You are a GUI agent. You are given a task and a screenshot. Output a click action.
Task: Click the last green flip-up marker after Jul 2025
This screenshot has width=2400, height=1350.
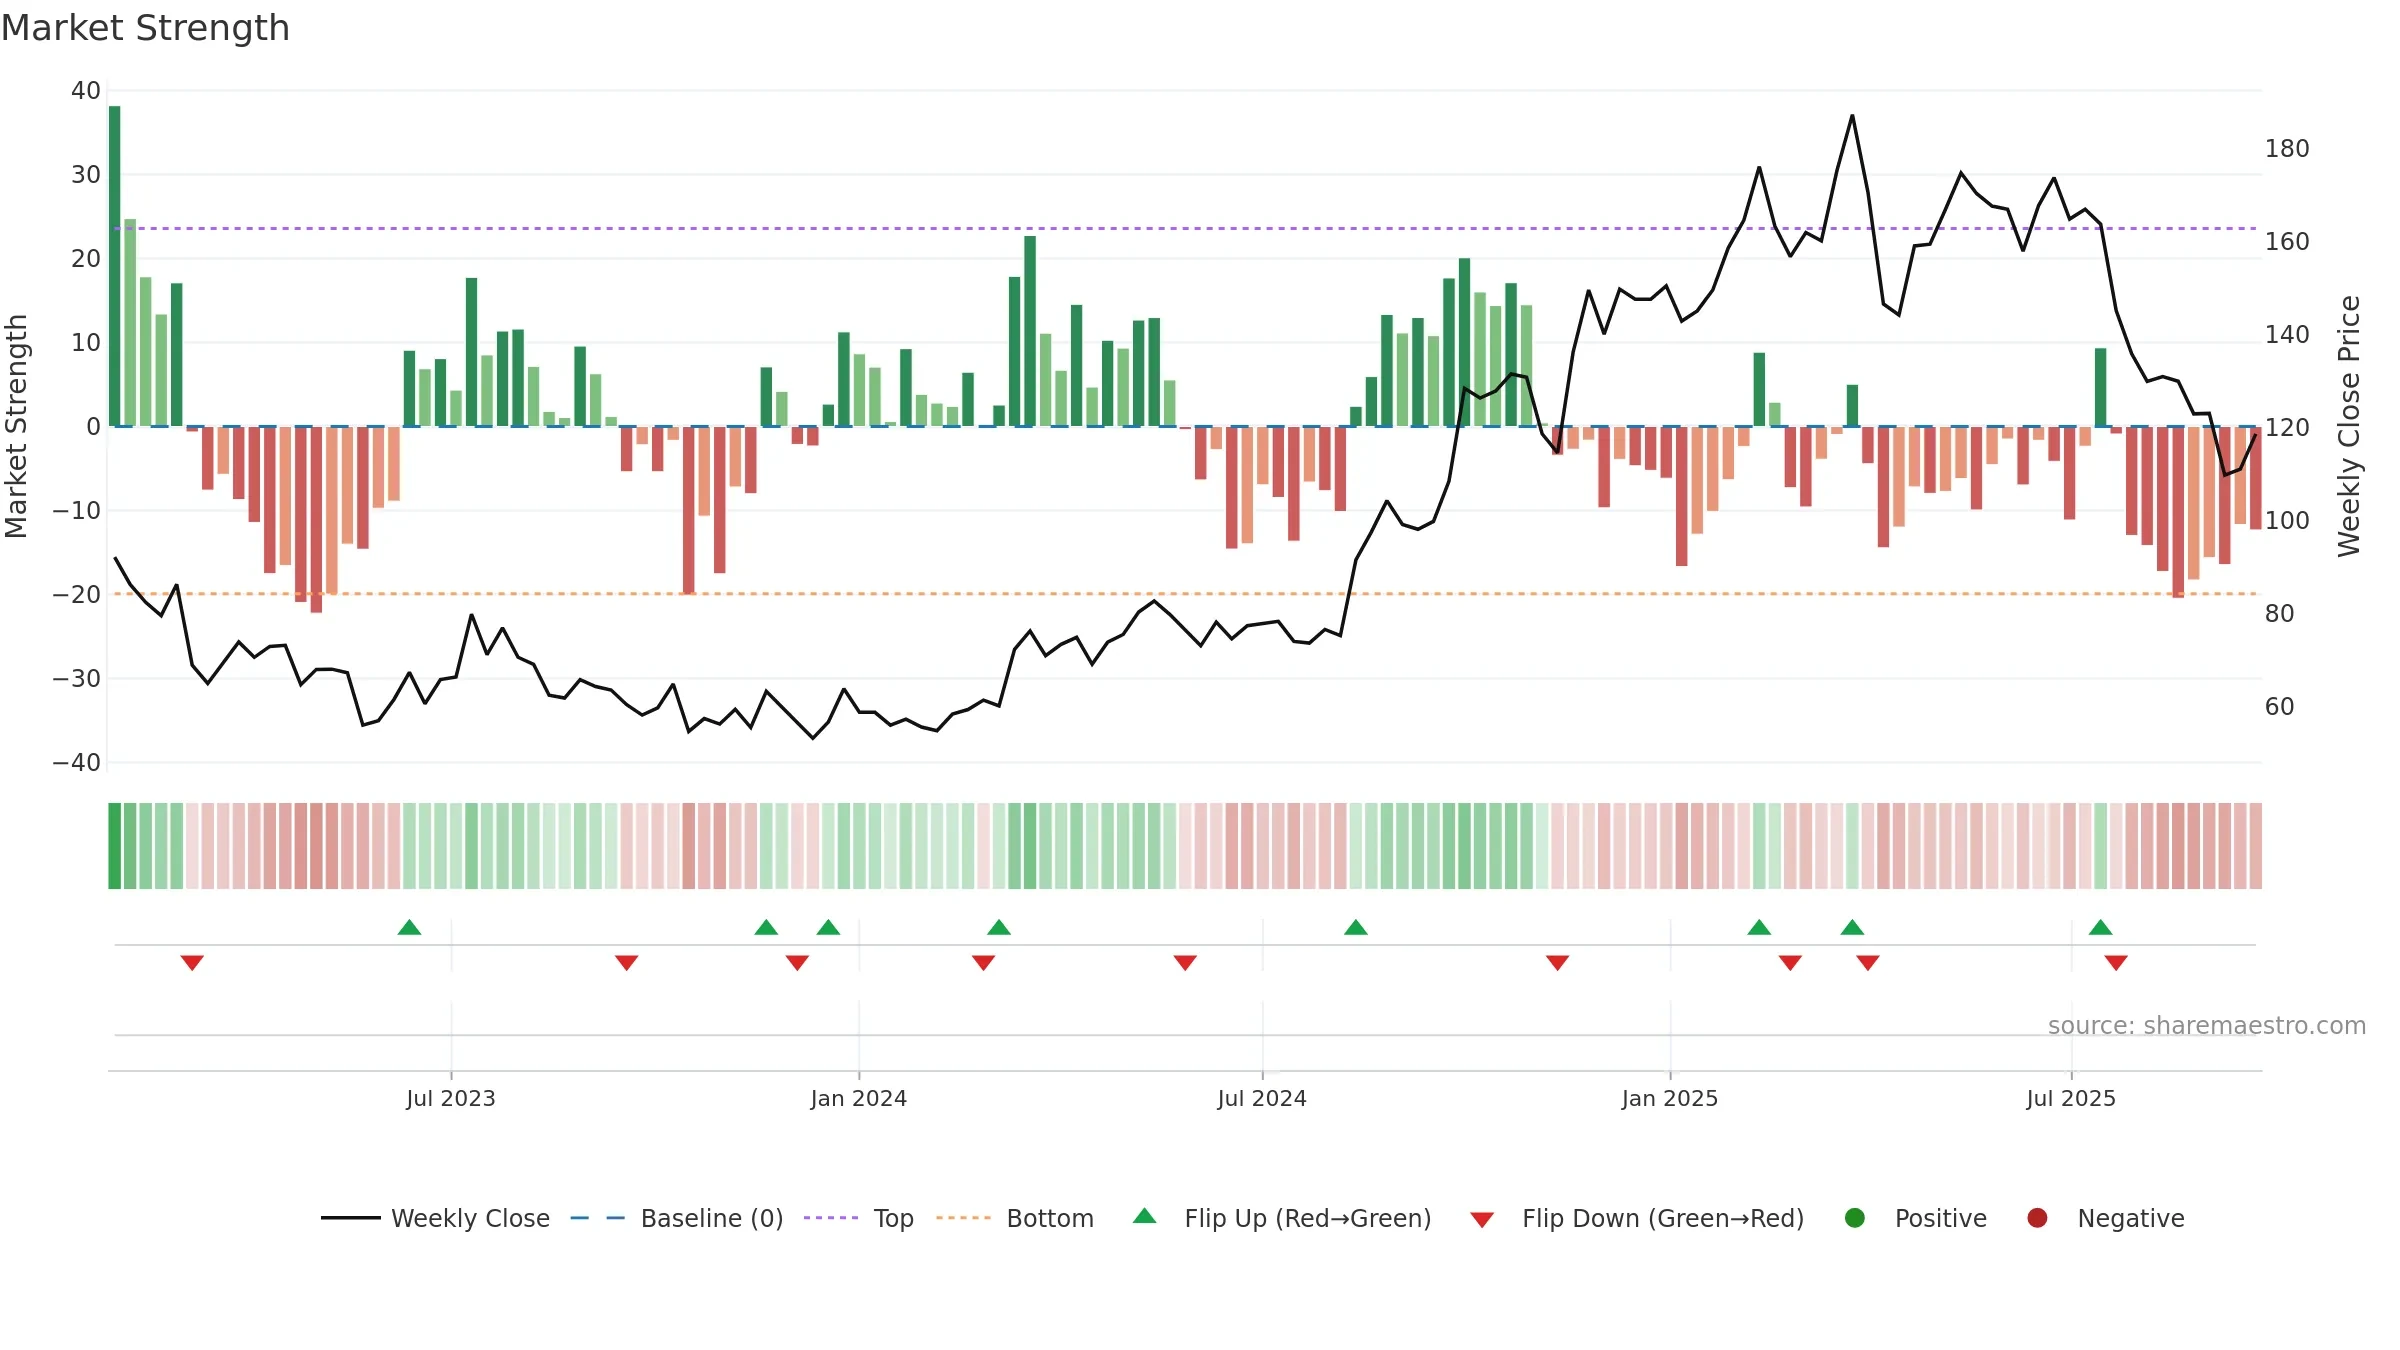2101,927
